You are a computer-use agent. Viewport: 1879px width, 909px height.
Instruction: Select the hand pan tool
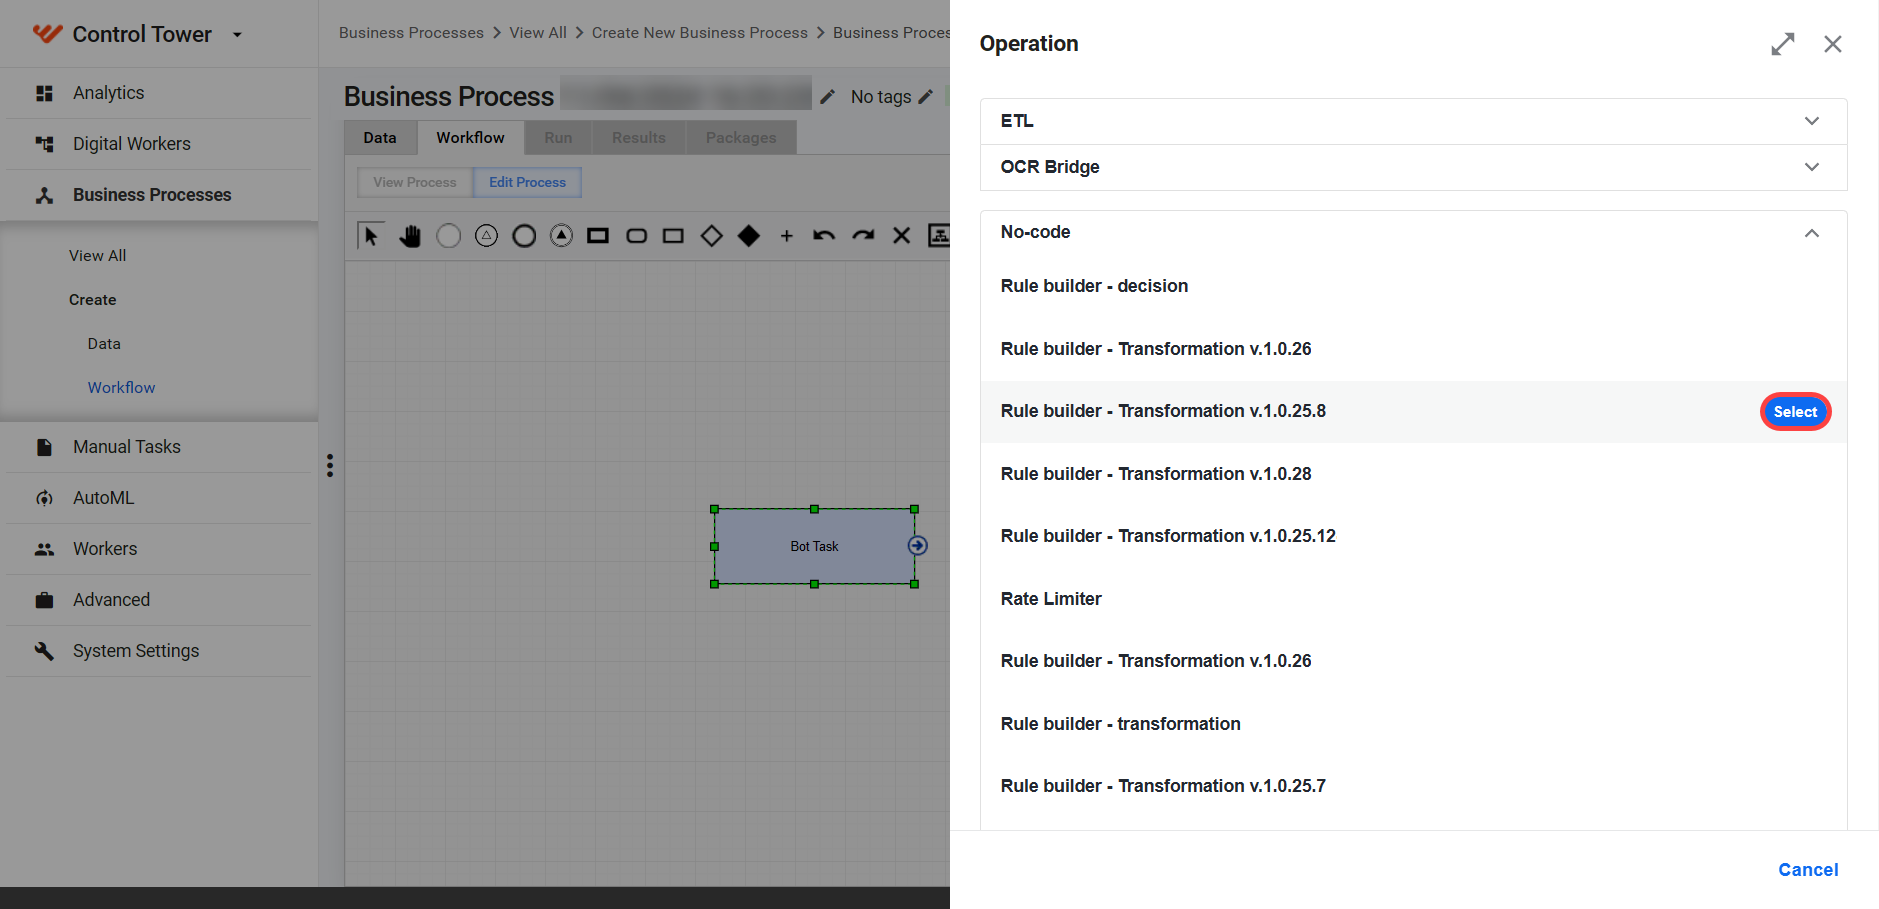pos(410,236)
